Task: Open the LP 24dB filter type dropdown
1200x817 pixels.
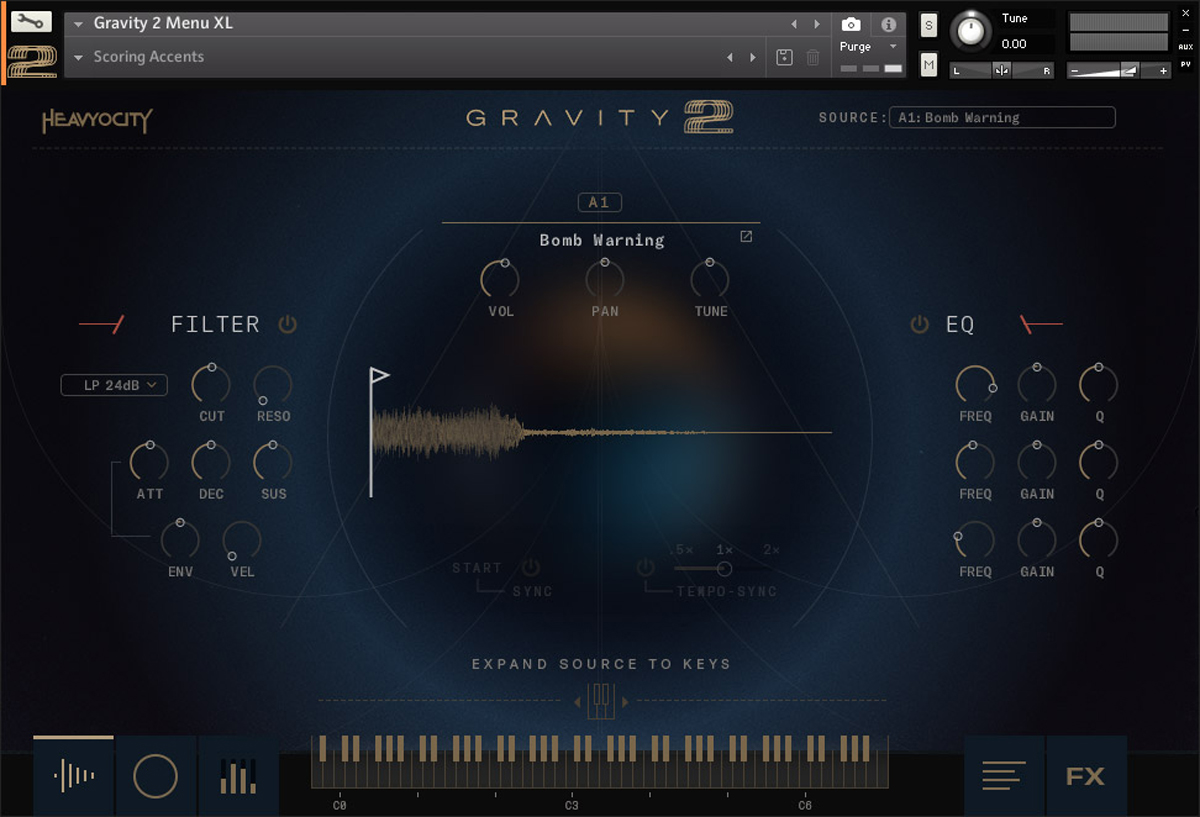Action: [114, 385]
